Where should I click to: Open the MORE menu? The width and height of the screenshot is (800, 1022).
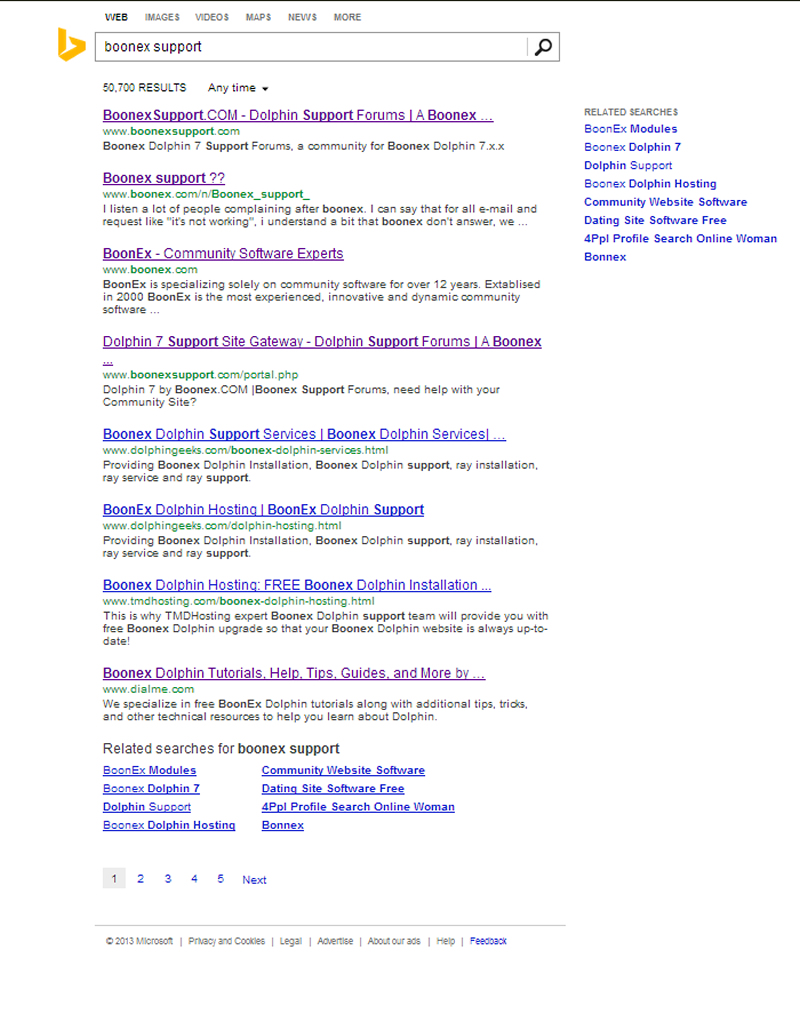click(x=347, y=17)
